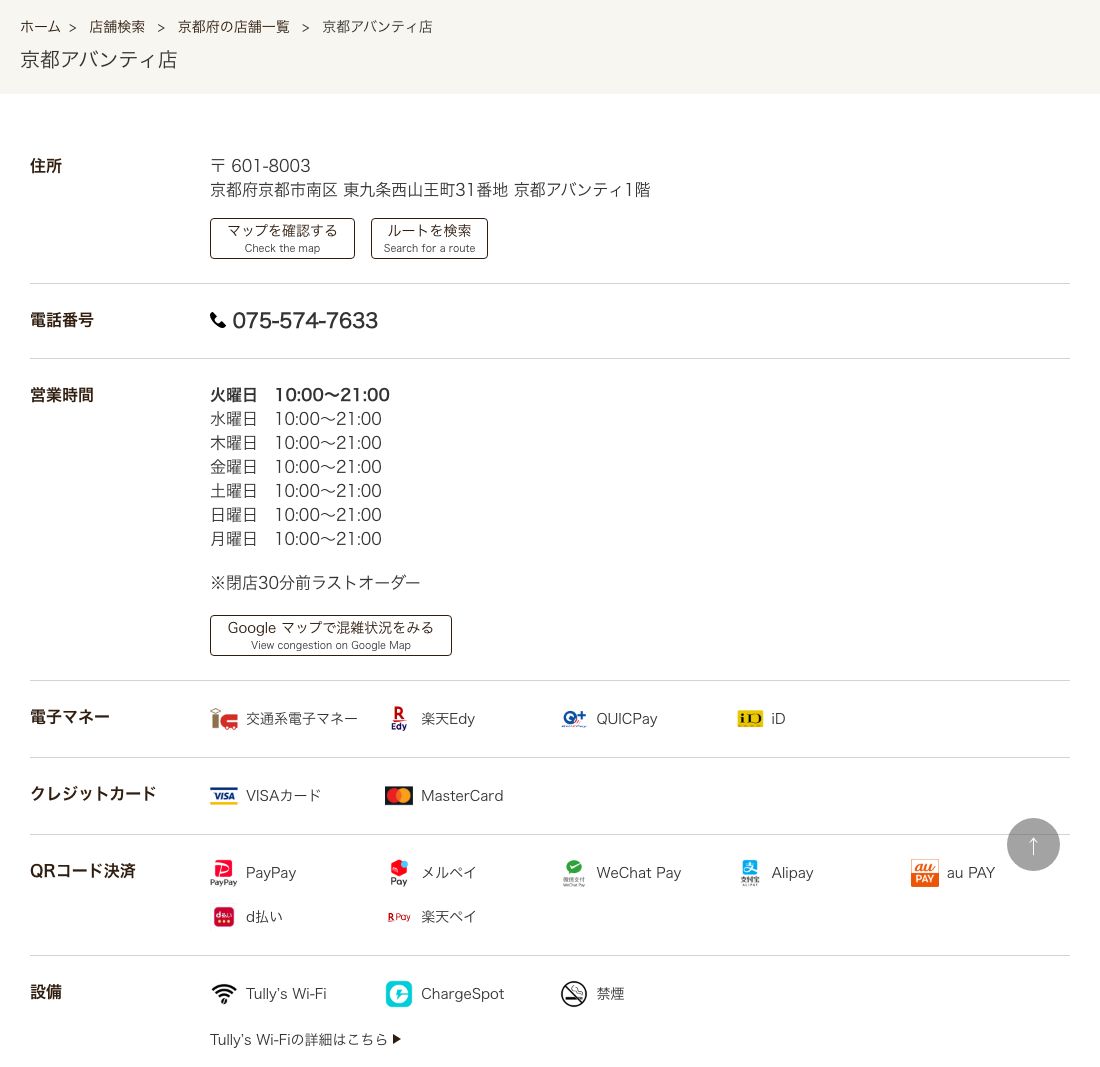Click the d払い logo icon
The width and height of the screenshot is (1100, 1067).
point(224,917)
